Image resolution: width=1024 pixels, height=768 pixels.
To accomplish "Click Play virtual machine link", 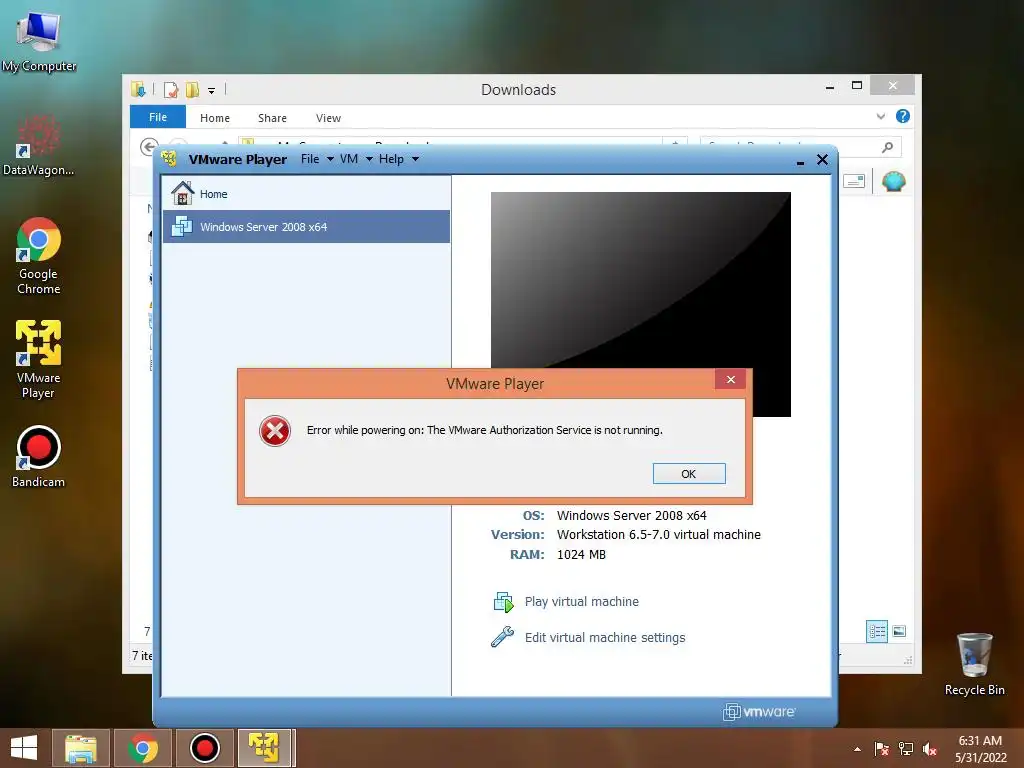I will click(581, 601).
